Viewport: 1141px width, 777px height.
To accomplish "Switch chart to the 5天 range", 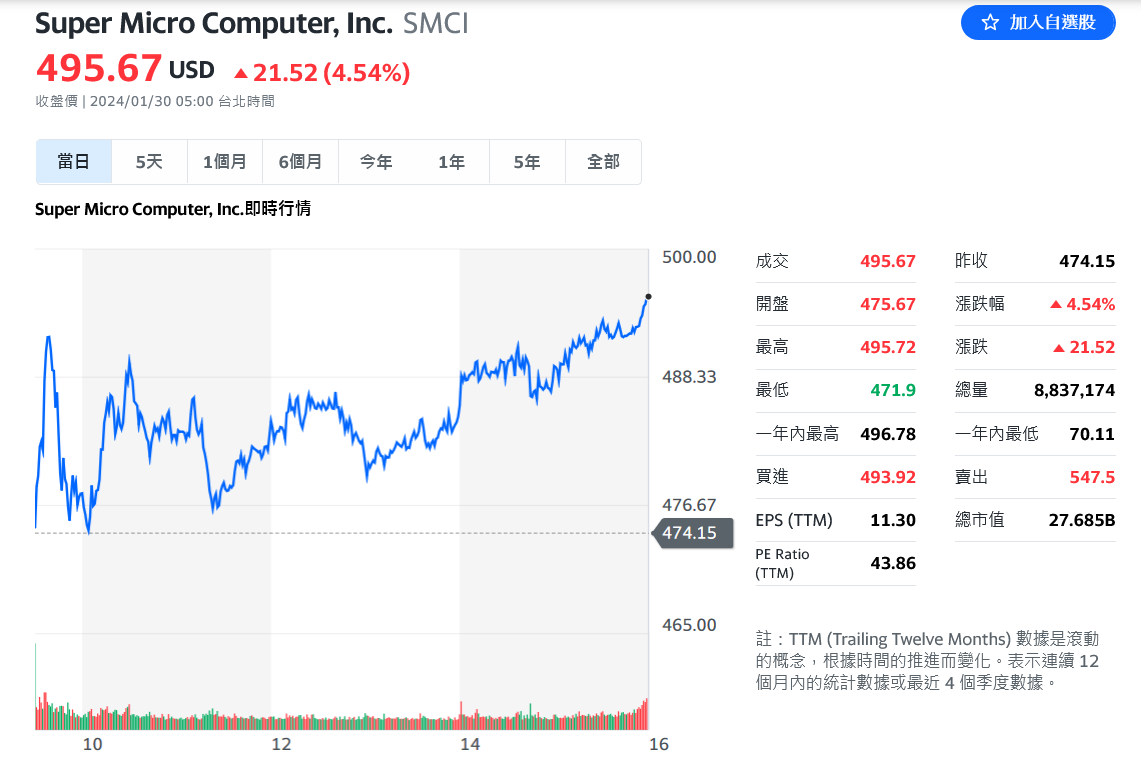I will [149, 162].
